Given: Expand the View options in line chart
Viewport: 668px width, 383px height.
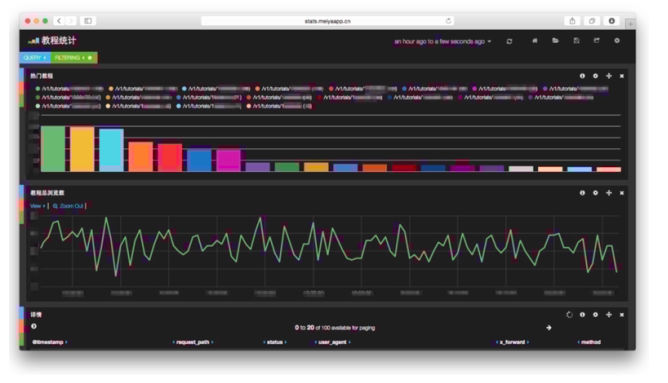Looking at the screenshot, I should pos(37,206).
